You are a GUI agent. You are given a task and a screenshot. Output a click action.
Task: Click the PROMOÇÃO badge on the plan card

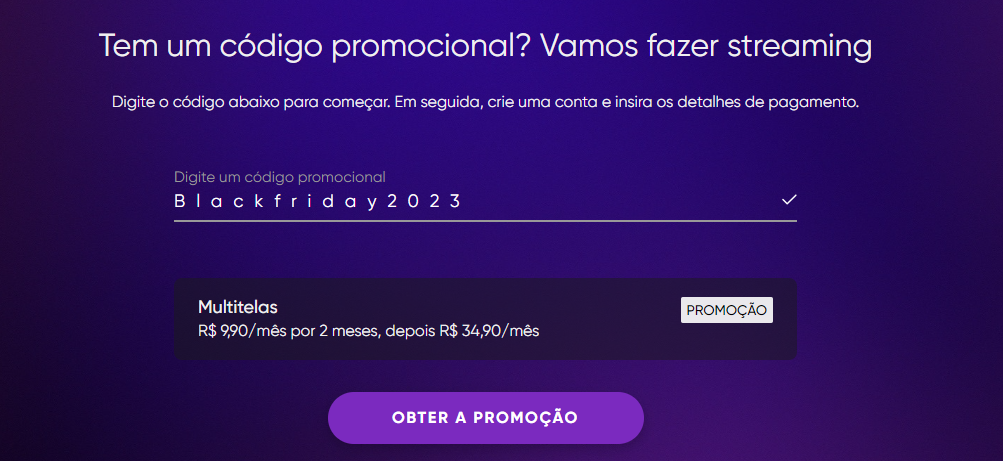[727, 310]
